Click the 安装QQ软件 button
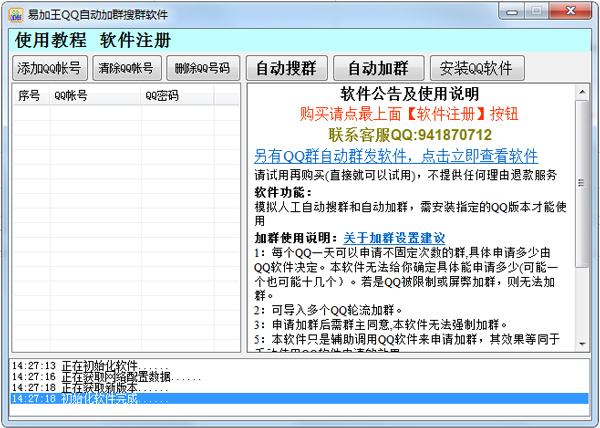 [x=476, y=68]
